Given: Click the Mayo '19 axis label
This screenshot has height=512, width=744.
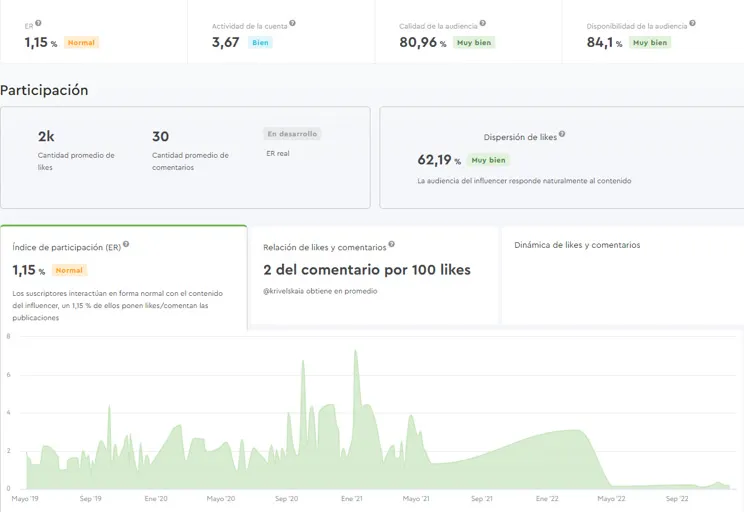Looking at the screenshot, I should point(25,499).
